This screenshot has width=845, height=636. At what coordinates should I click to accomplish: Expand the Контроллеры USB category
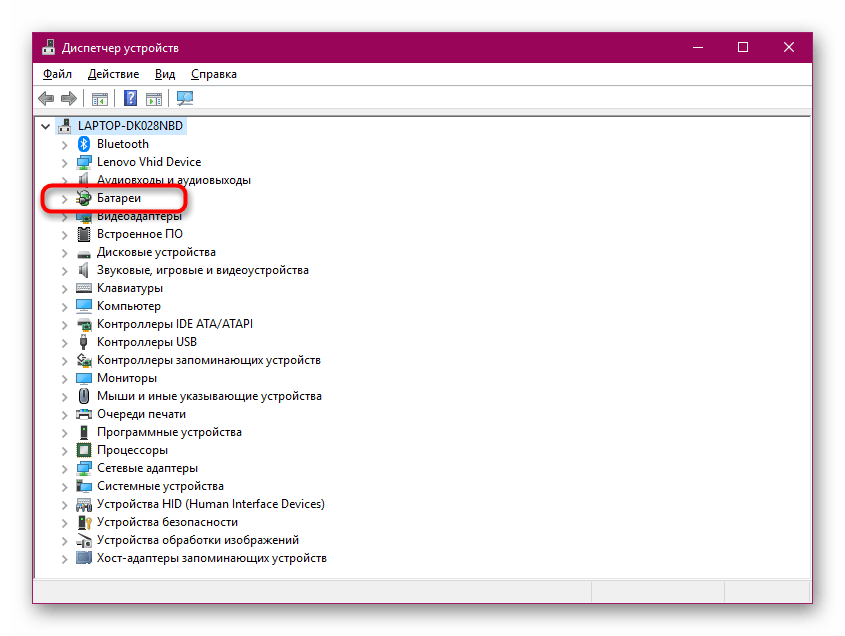tap(65, 342)
